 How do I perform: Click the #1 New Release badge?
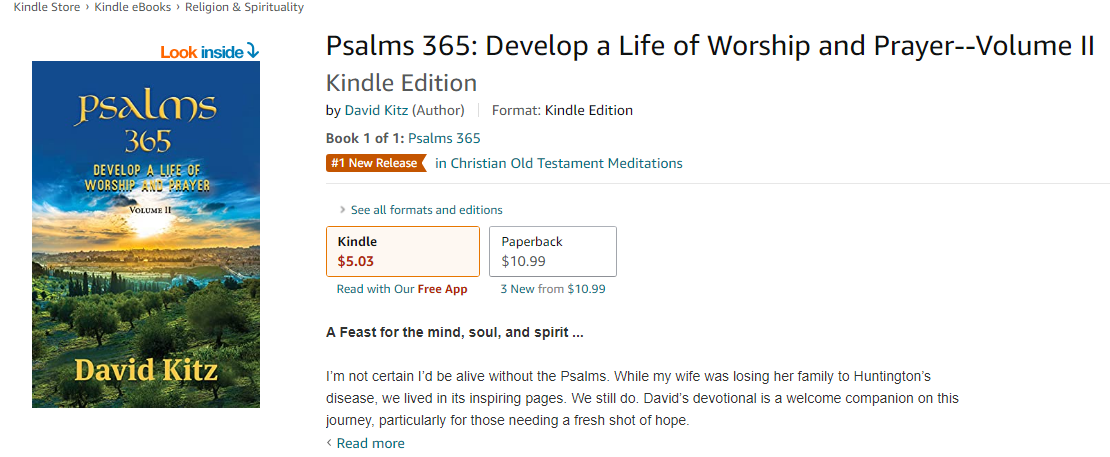click(375, 163)
